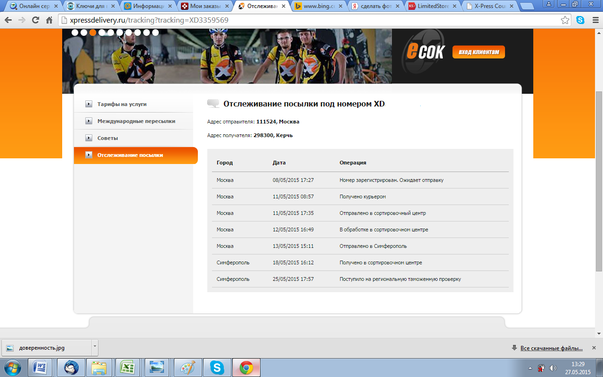
Task: Click the page vertical scrollbar thumb
Action: 599,181
